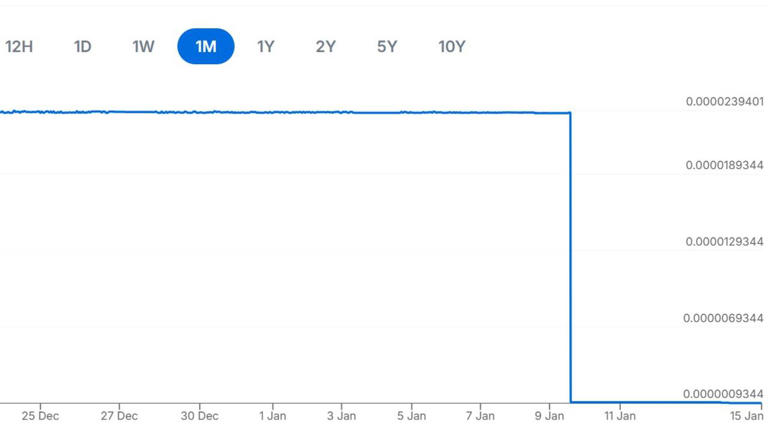Click the highlighted 1M range button
The width and height of the screenshot is (768, 432).
pyautogui.click(x=206, y=46)
